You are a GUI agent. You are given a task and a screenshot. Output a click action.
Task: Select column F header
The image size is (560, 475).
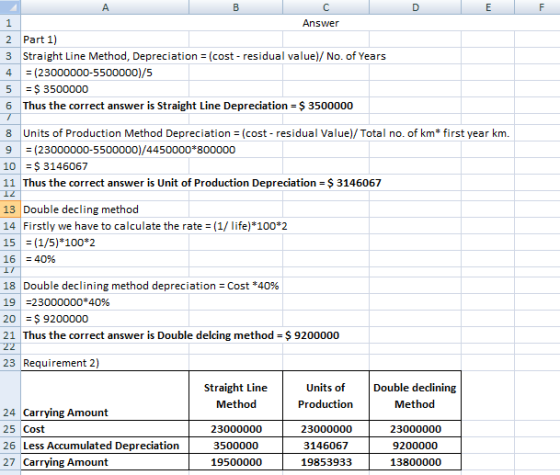538,7
